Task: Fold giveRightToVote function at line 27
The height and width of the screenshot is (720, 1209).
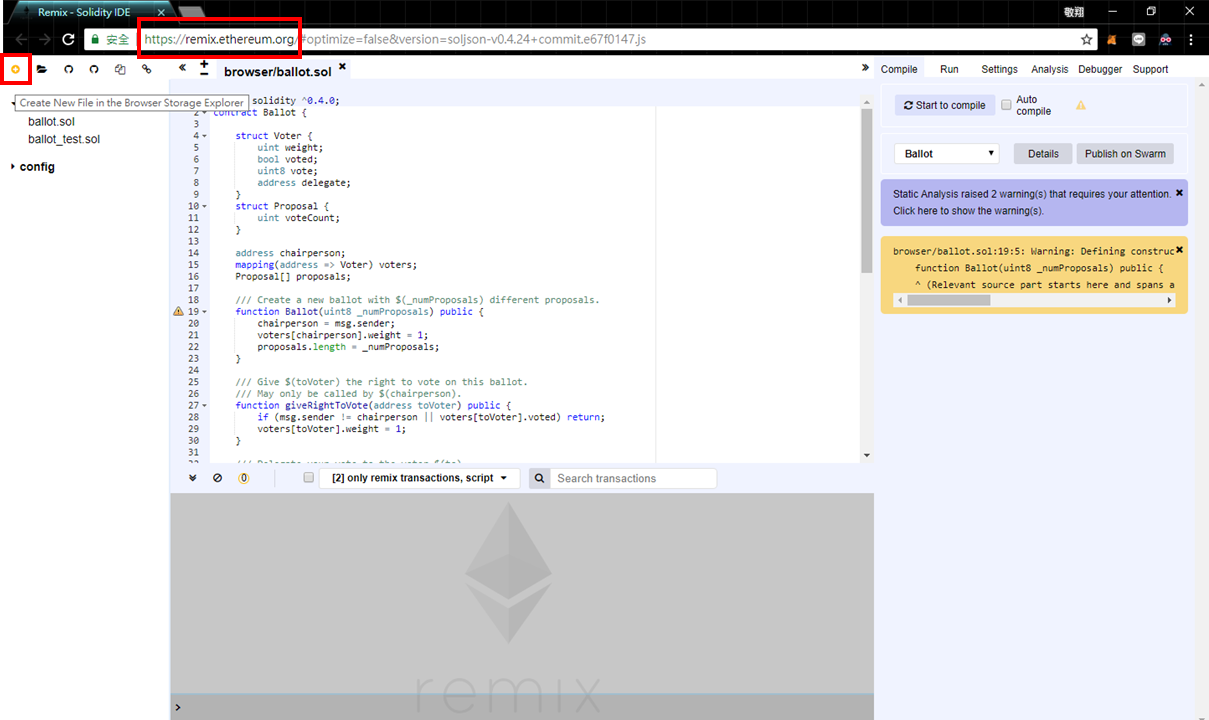Action: point(205,406)
